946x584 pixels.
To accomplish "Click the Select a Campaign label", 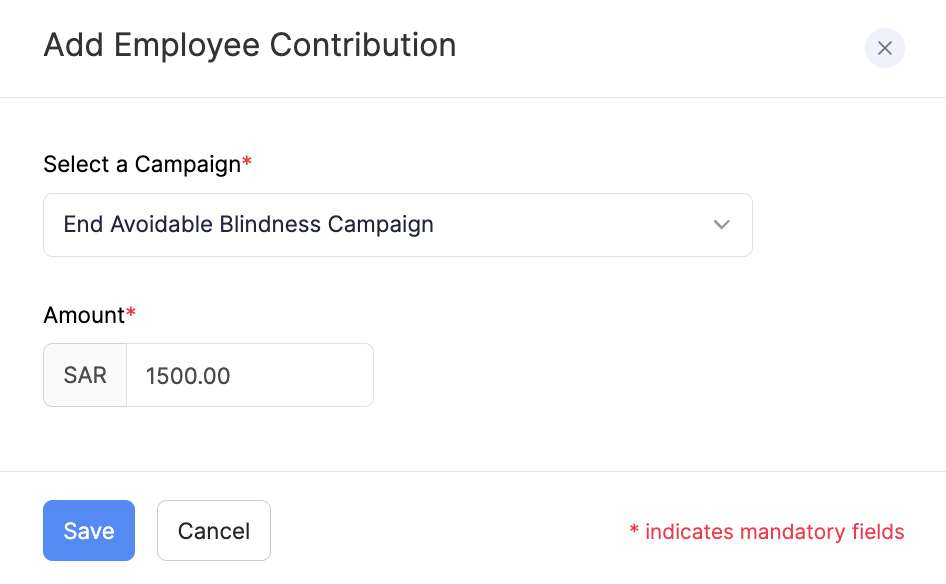I will click(x=141, y=164).
